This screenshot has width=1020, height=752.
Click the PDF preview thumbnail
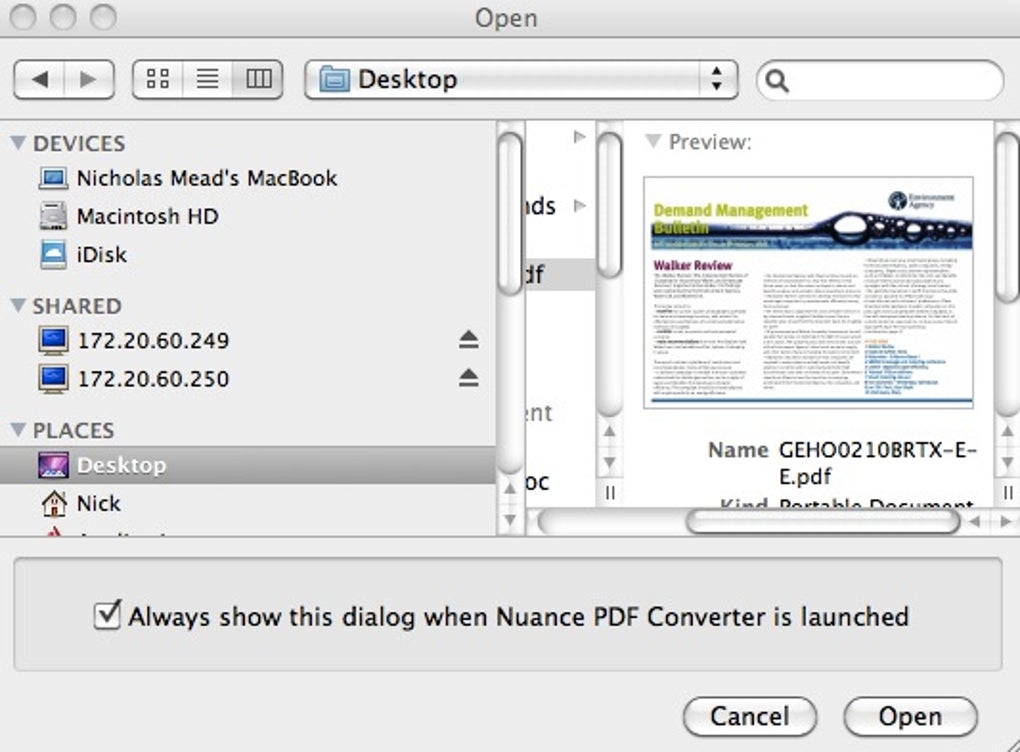click(x=809, y=292)
